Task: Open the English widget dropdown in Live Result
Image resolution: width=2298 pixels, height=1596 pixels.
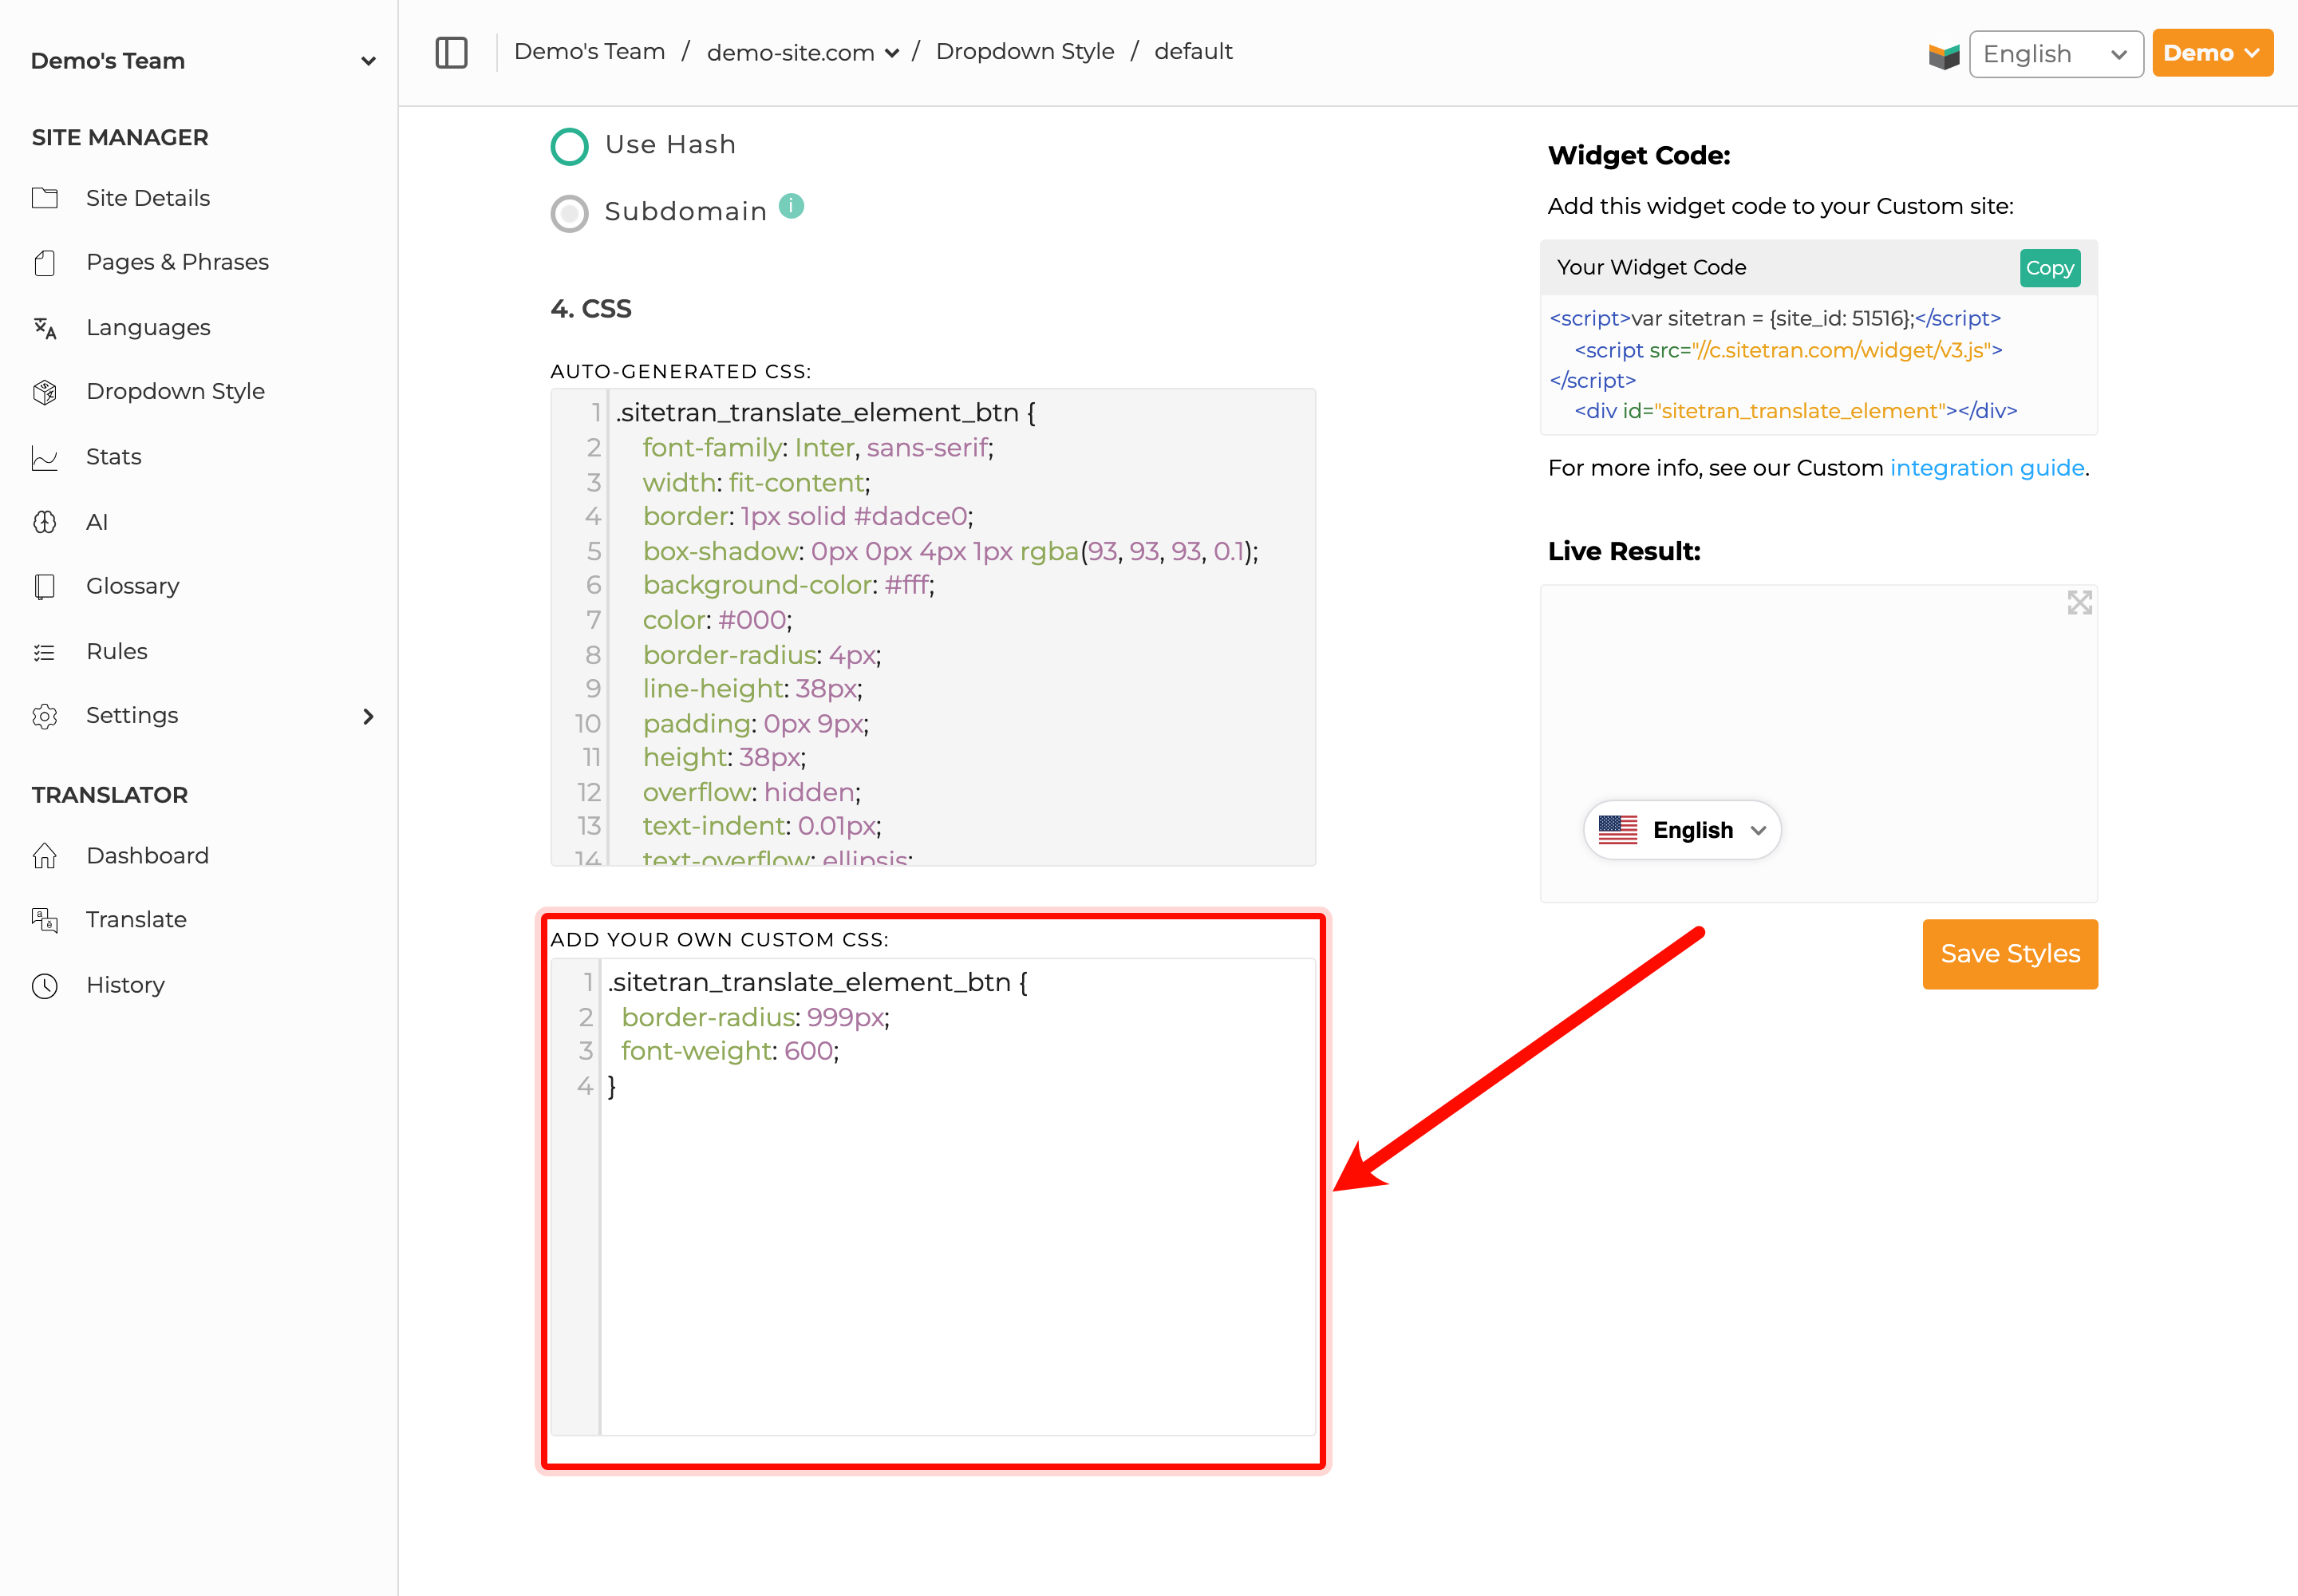Action: pos(1682,830)
